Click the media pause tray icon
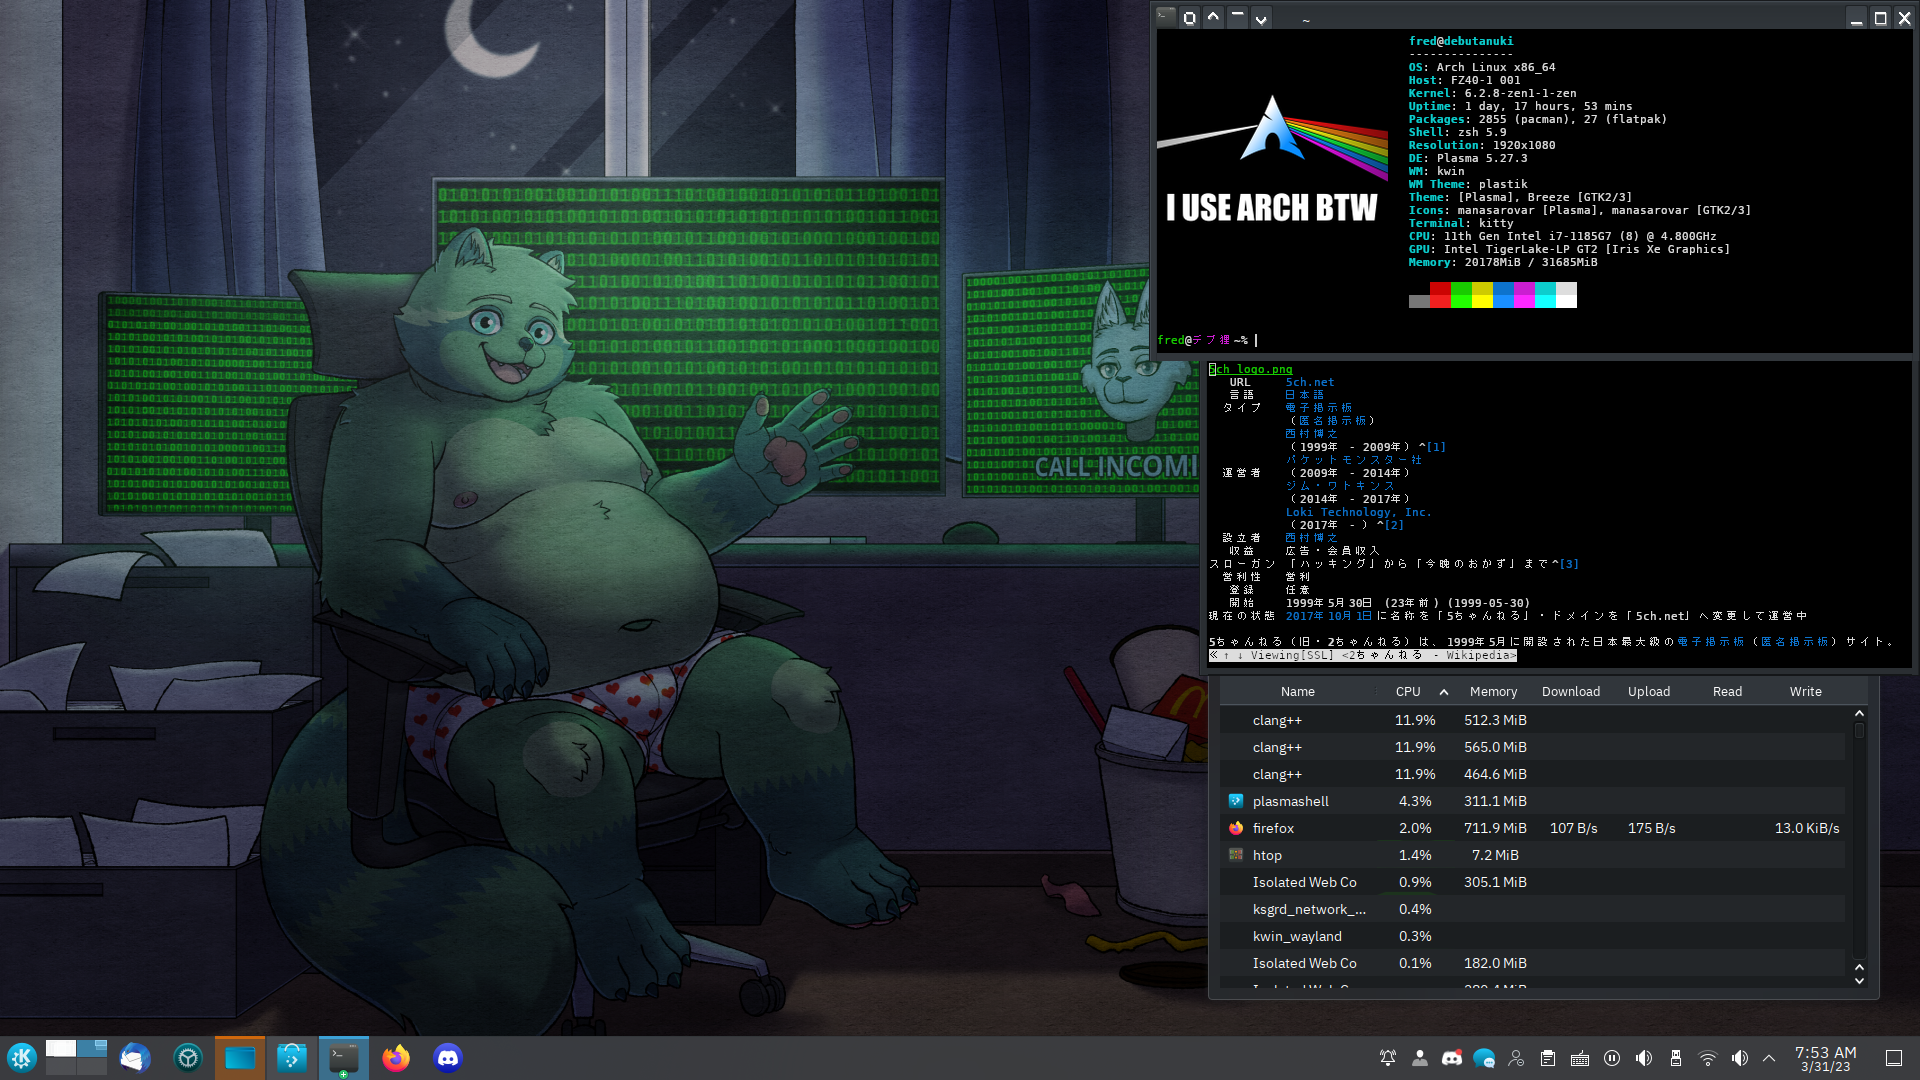1920x1080 pixels. pos(1612,1058)
